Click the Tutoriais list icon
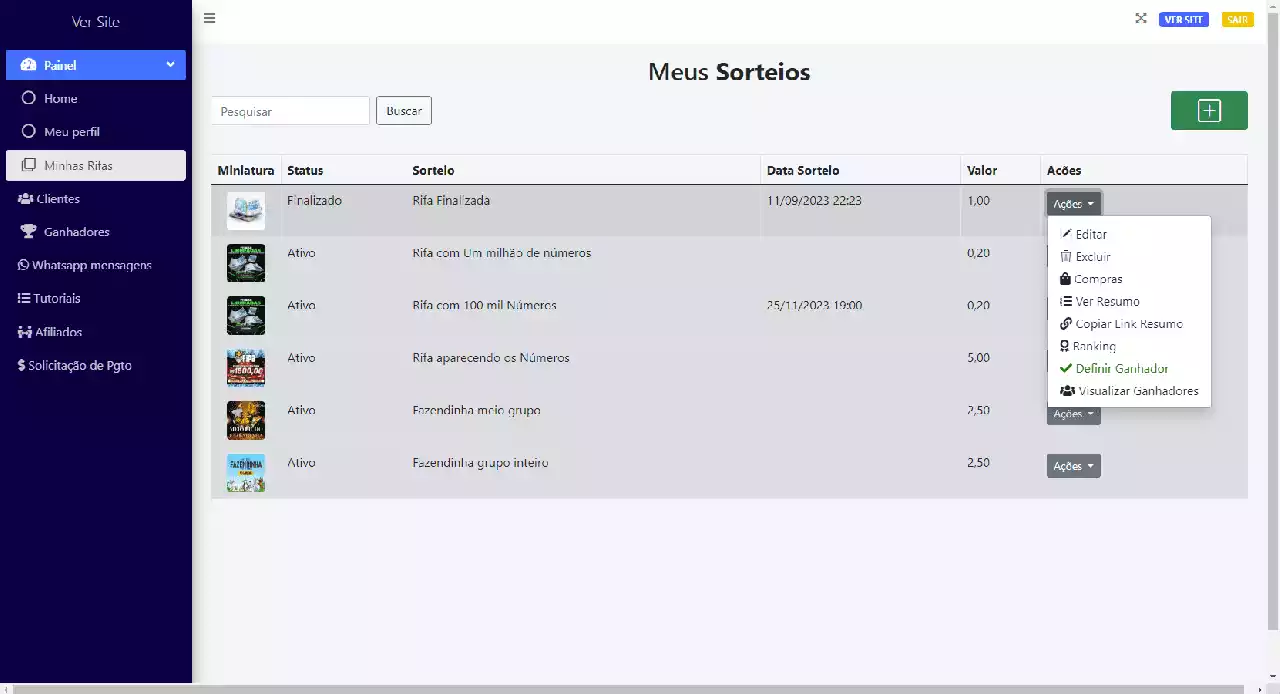1280x694 pixels. [x=24, y=298]
